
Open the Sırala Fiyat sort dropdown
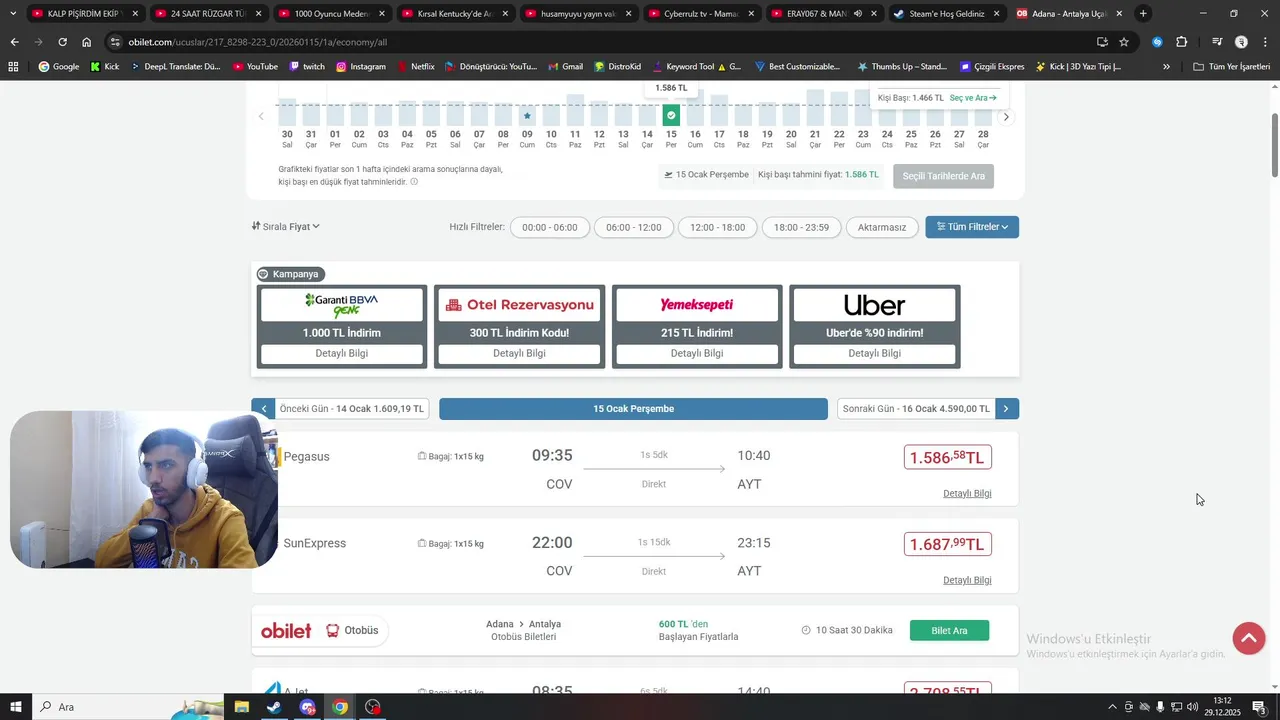click(x=286, y=227)
